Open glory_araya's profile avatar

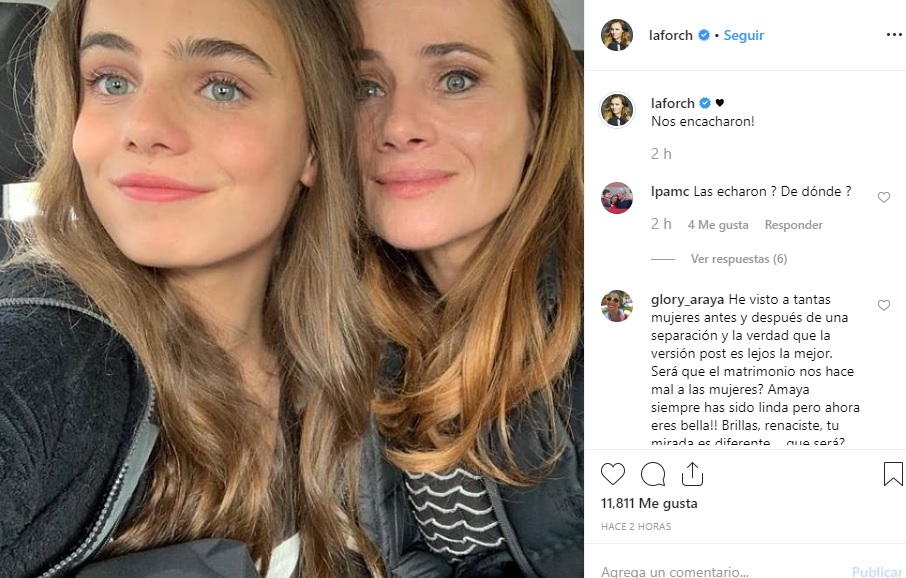tap(617, 306)
